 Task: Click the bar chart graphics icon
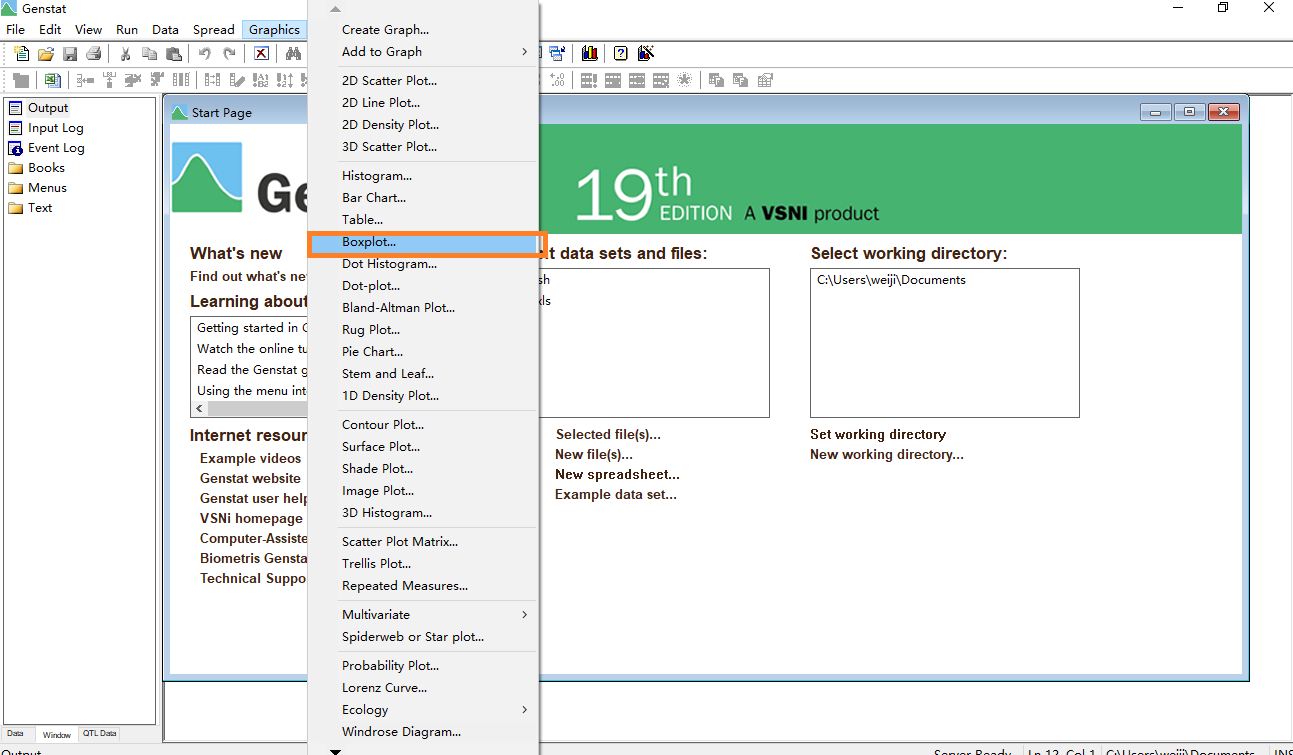coord(589,54)
